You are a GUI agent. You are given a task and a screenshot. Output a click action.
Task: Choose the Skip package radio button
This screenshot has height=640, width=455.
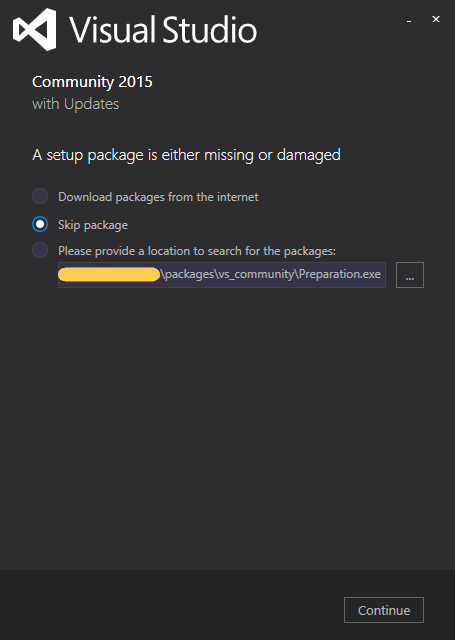tap(40, 224)
